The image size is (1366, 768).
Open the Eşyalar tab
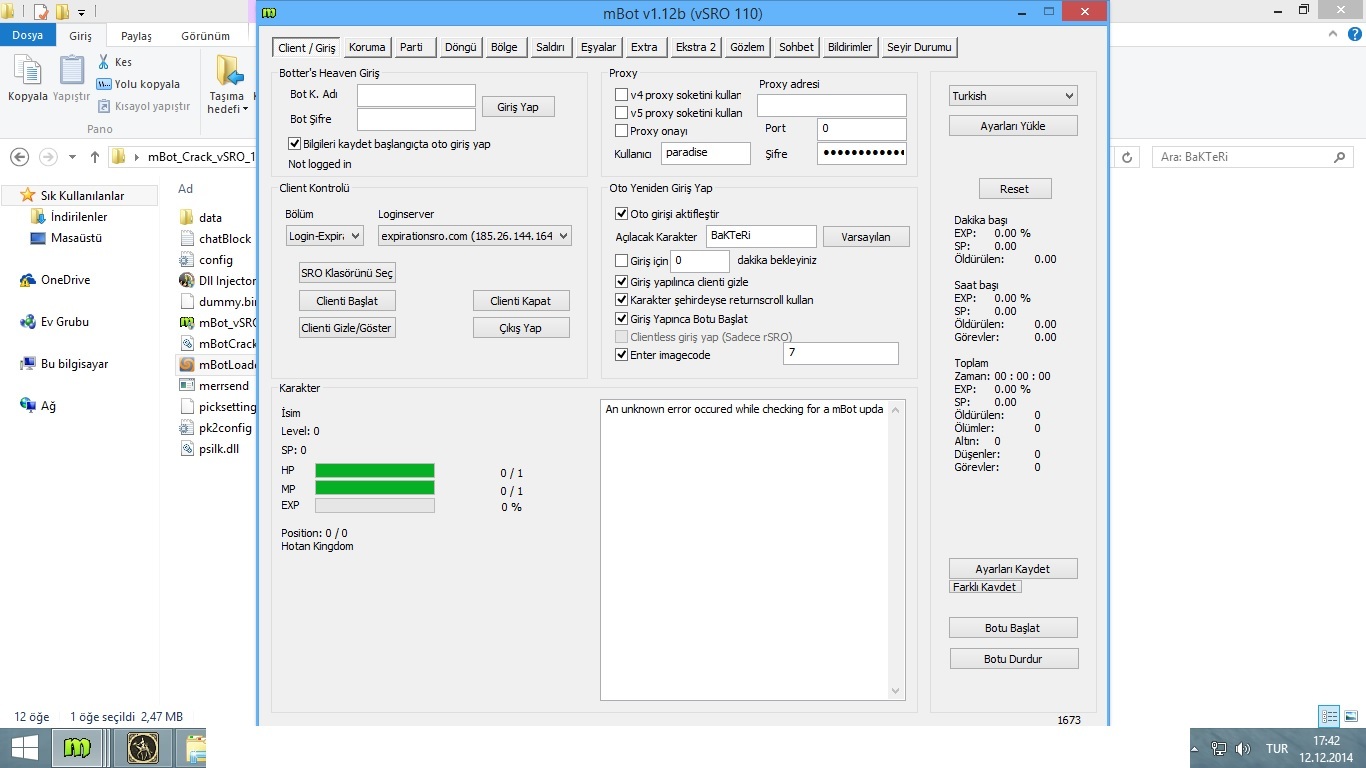click(x=598, y=47)
